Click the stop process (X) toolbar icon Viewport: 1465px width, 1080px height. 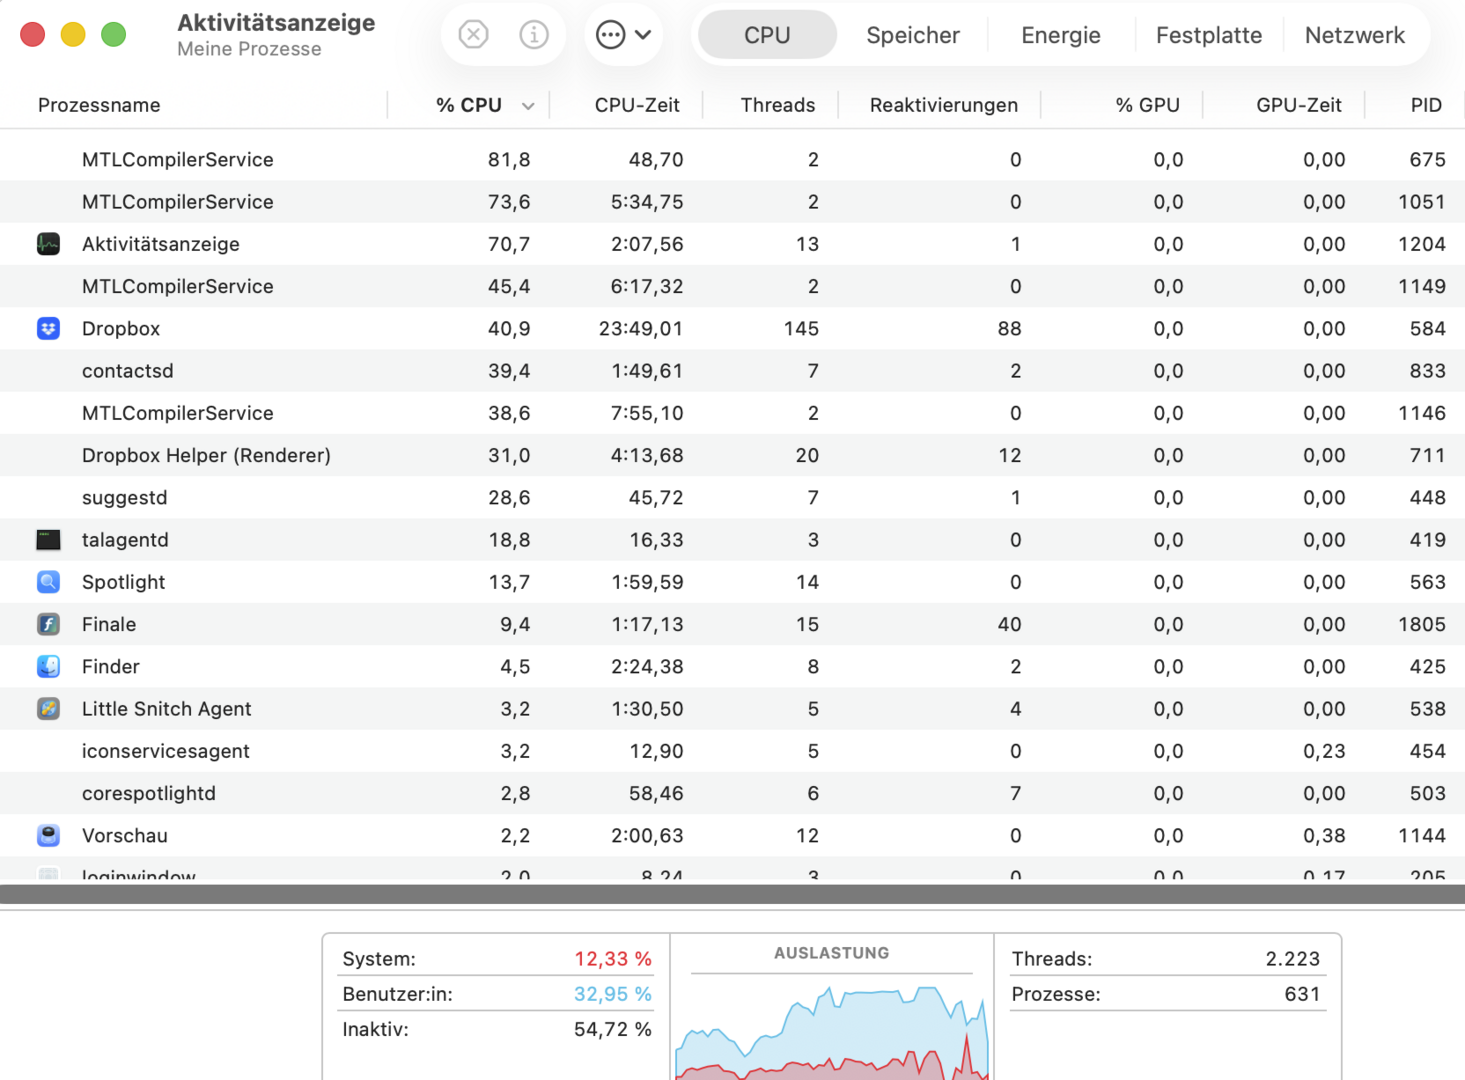(x=473, y=35)
